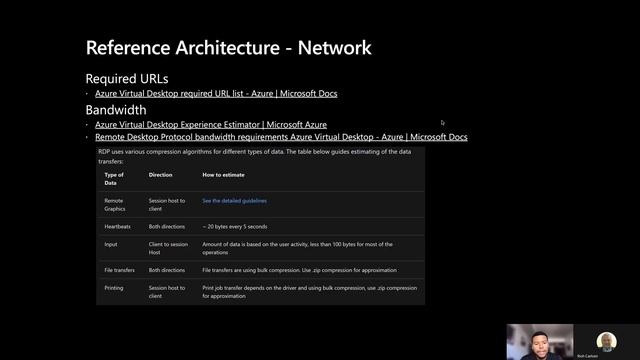Select the 'Heartbeats' table cell
640x360 pixels.
click(x=118, y=227)
